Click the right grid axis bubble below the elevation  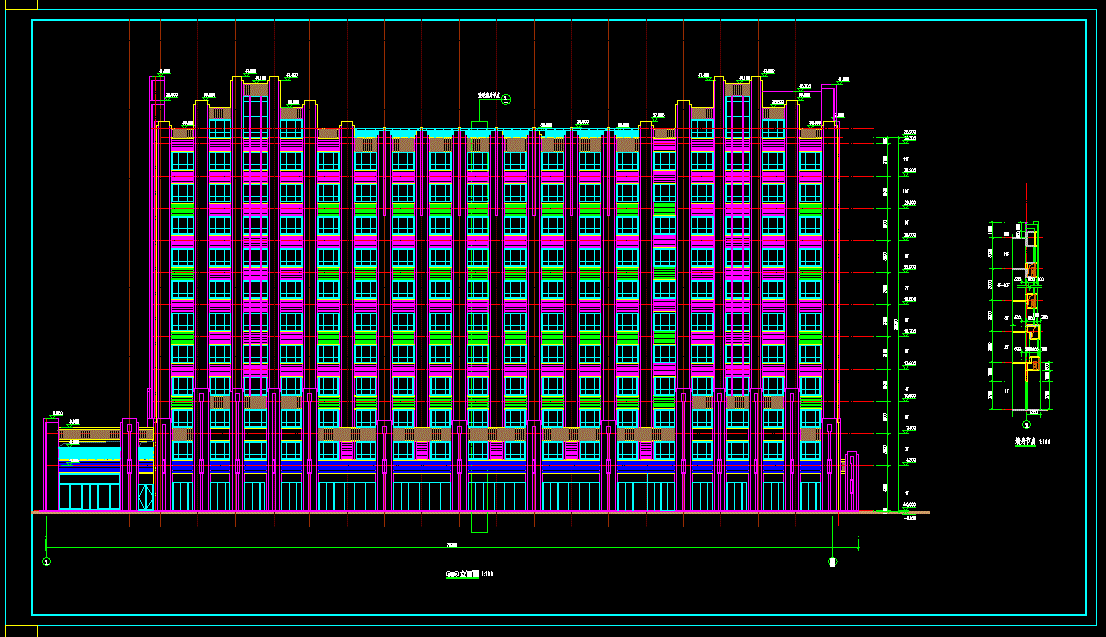833,562
